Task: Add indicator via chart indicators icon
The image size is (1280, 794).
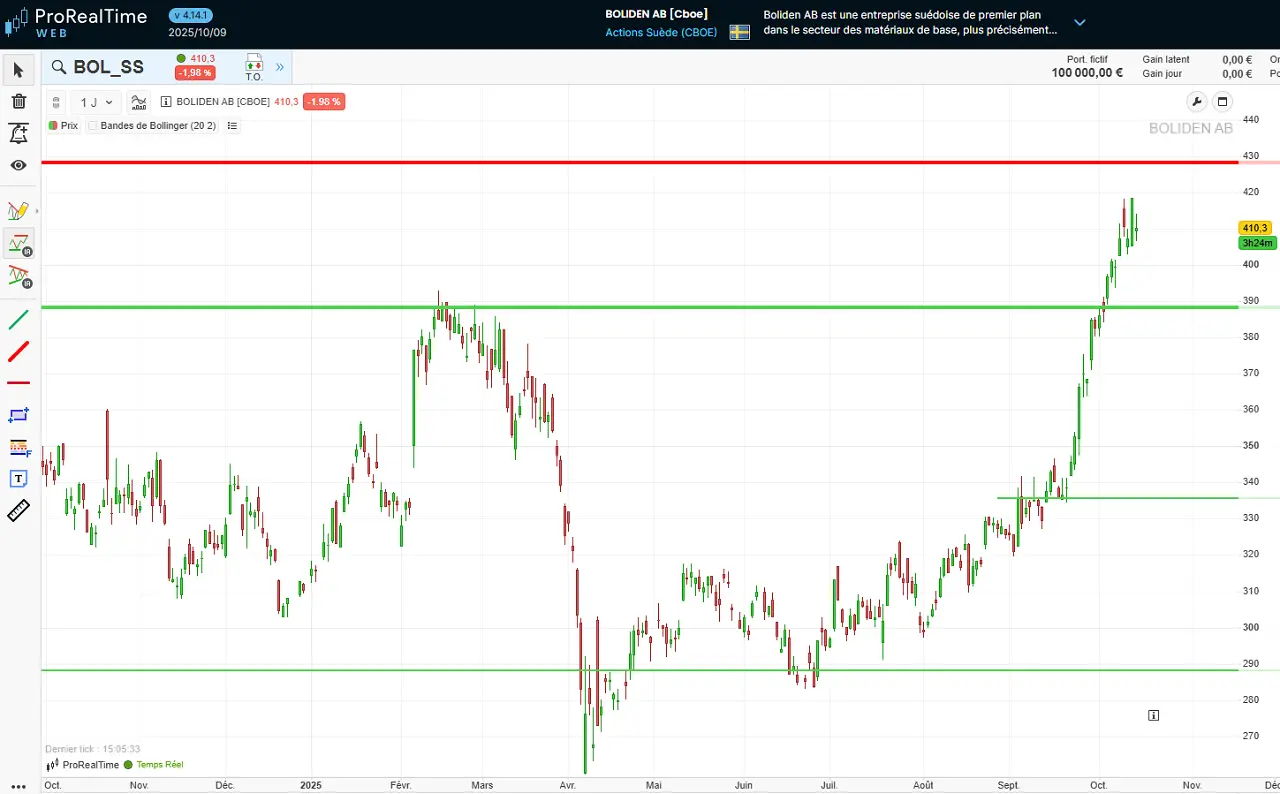Action: tap(139, 102)
